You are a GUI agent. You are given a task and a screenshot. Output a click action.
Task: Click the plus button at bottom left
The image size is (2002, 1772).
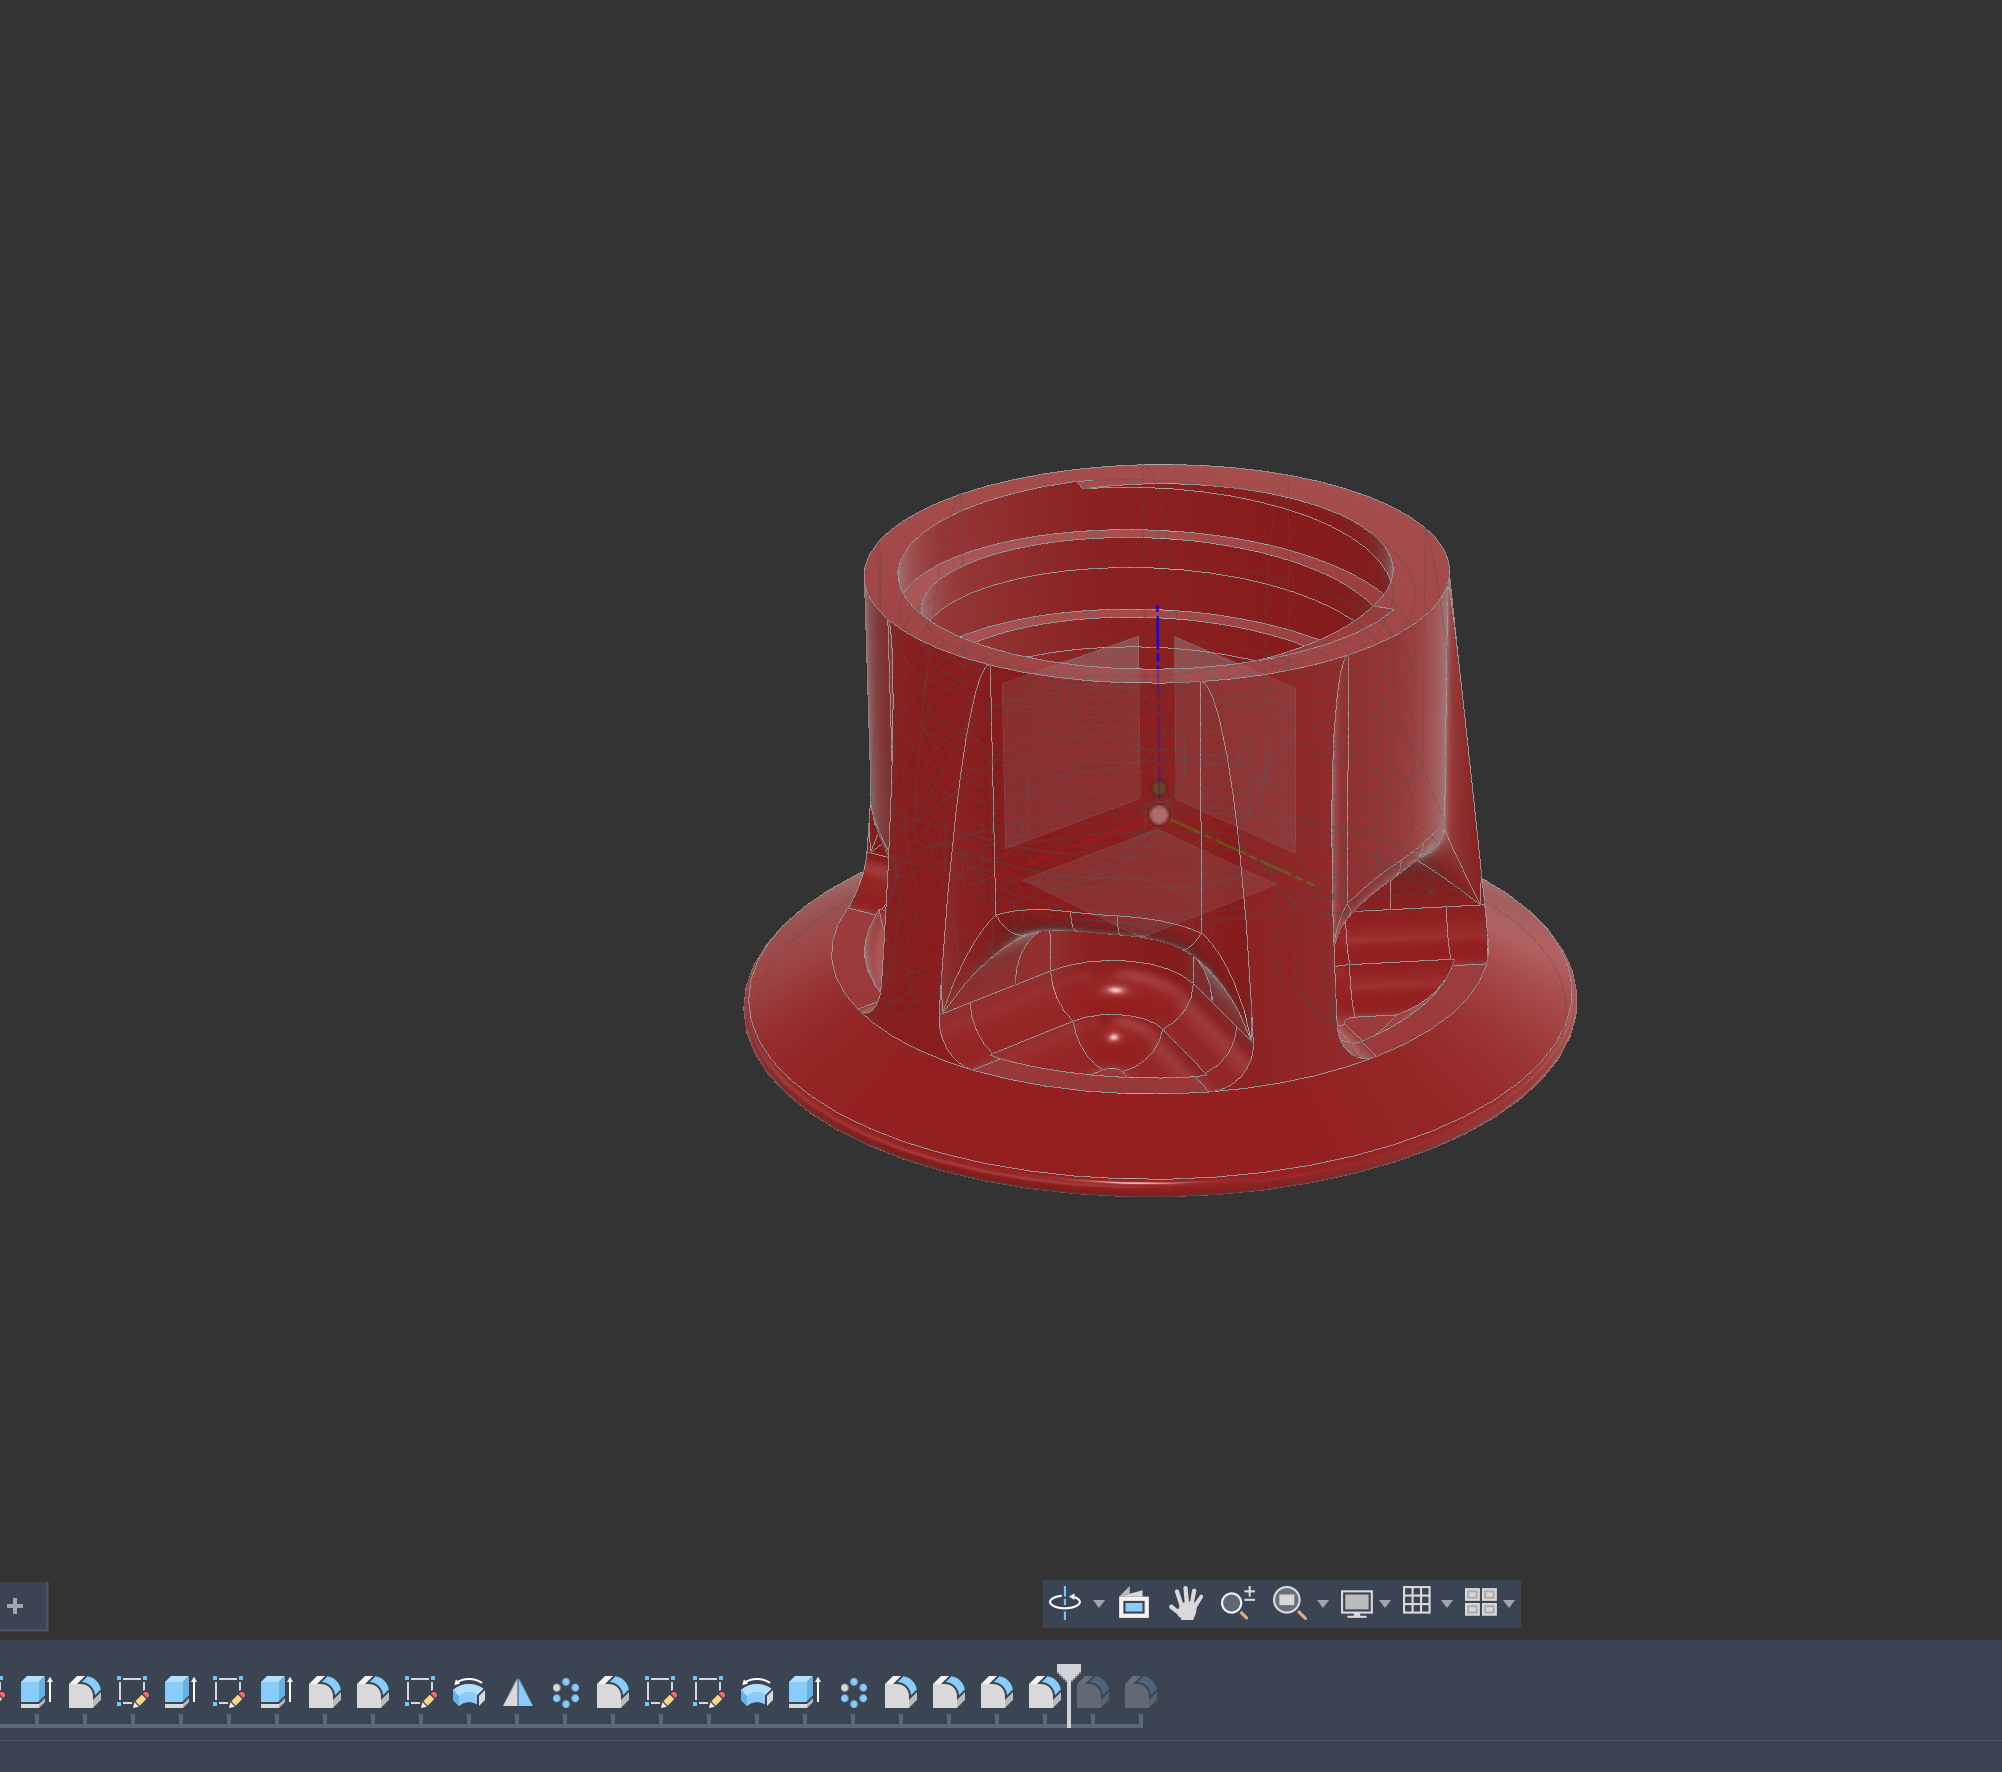pyautogui.click(x=15, y=1606)
